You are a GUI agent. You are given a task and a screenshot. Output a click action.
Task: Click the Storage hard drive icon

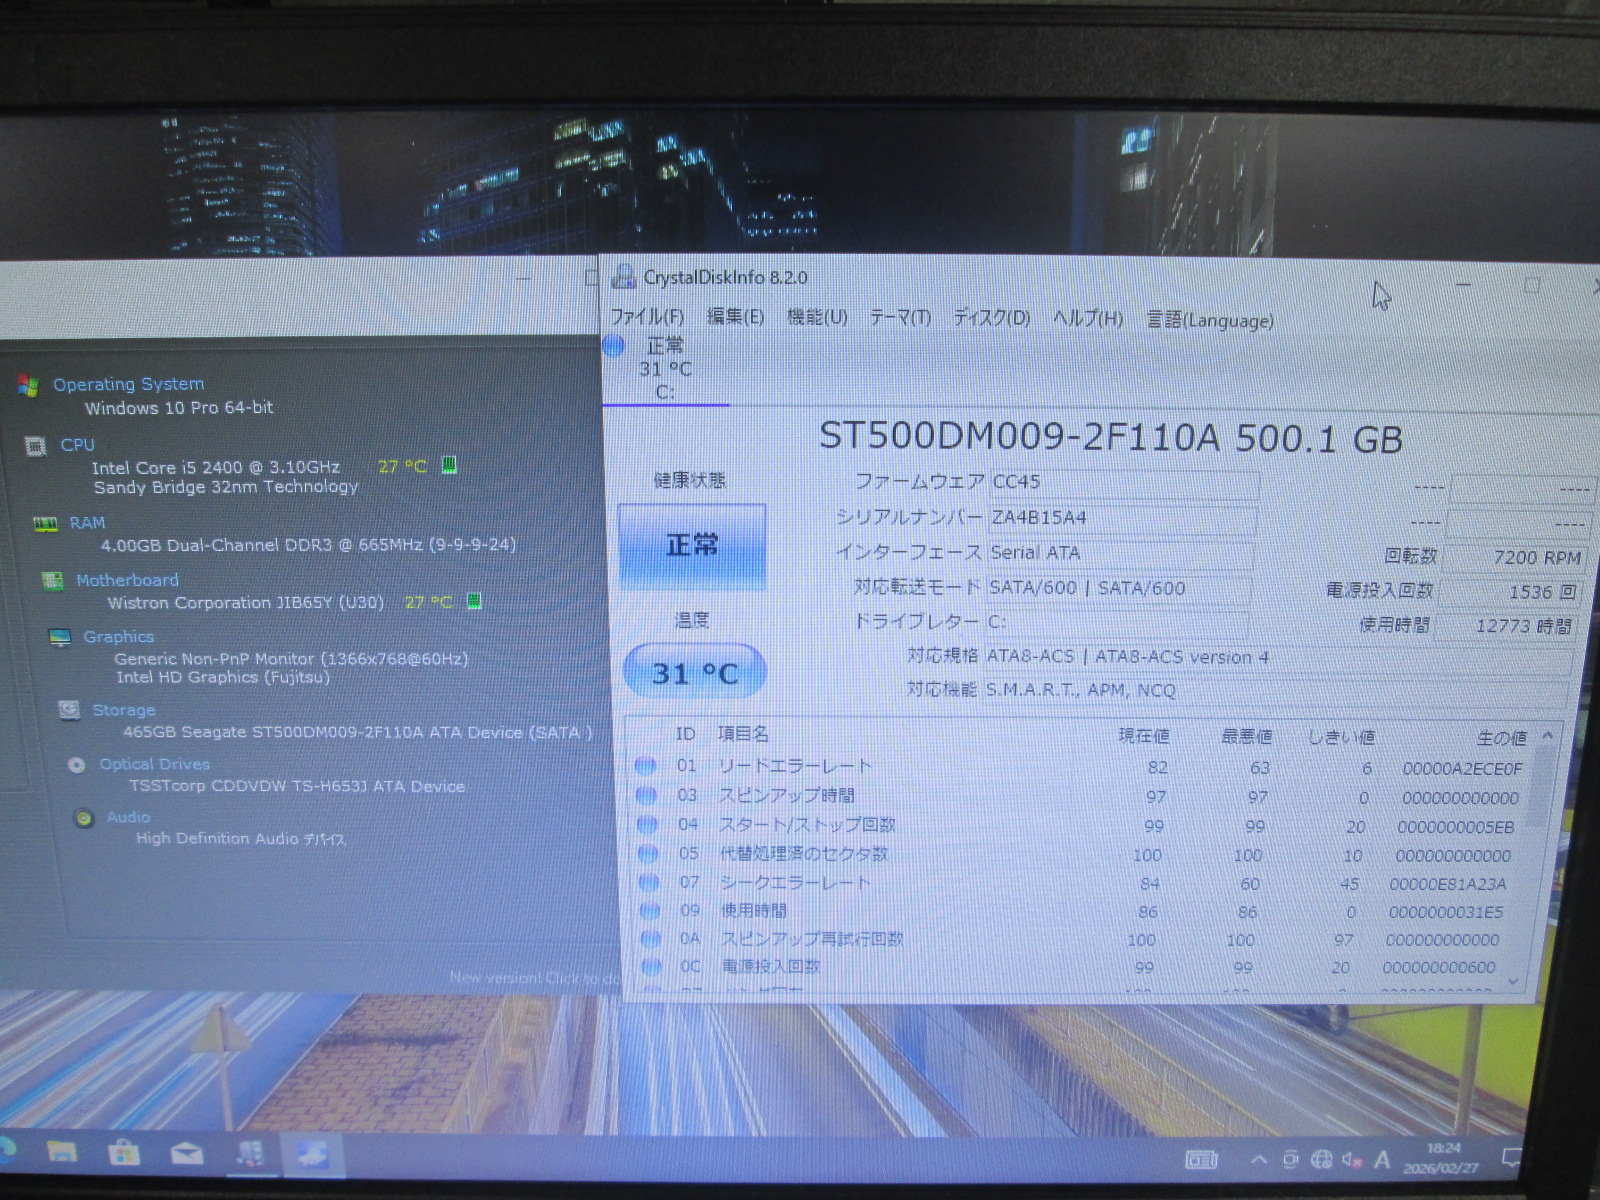[69, 710]
